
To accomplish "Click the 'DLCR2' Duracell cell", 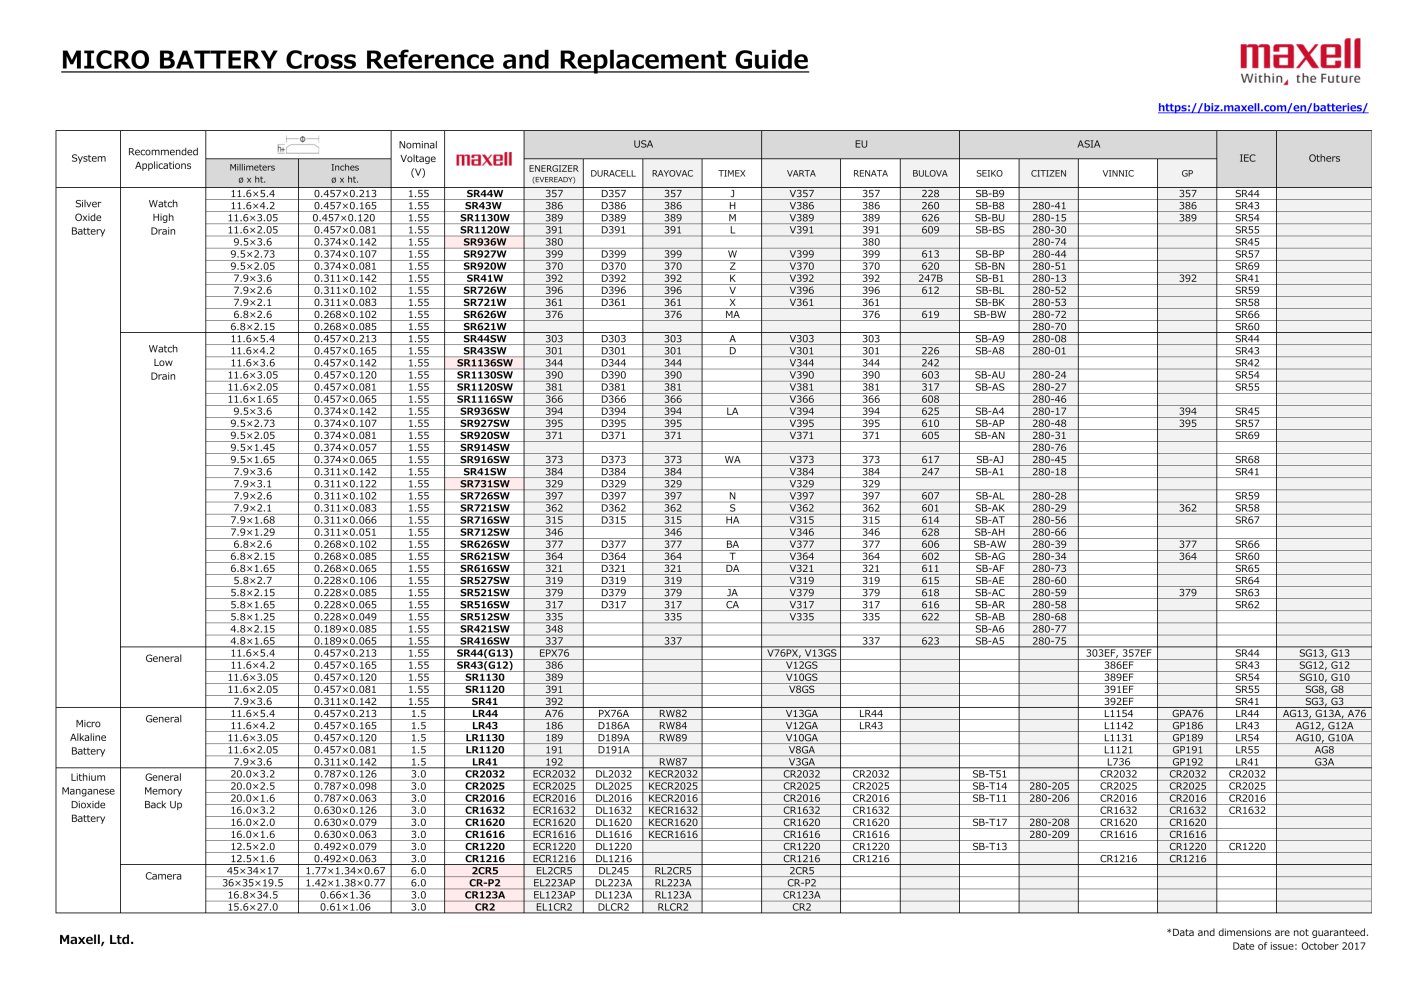I will (x=613, y=907).
